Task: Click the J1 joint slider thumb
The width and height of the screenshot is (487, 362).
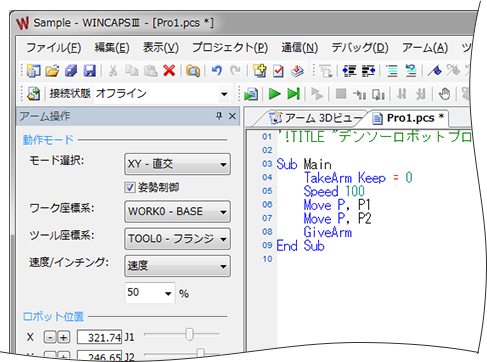Action: [189, 334]
